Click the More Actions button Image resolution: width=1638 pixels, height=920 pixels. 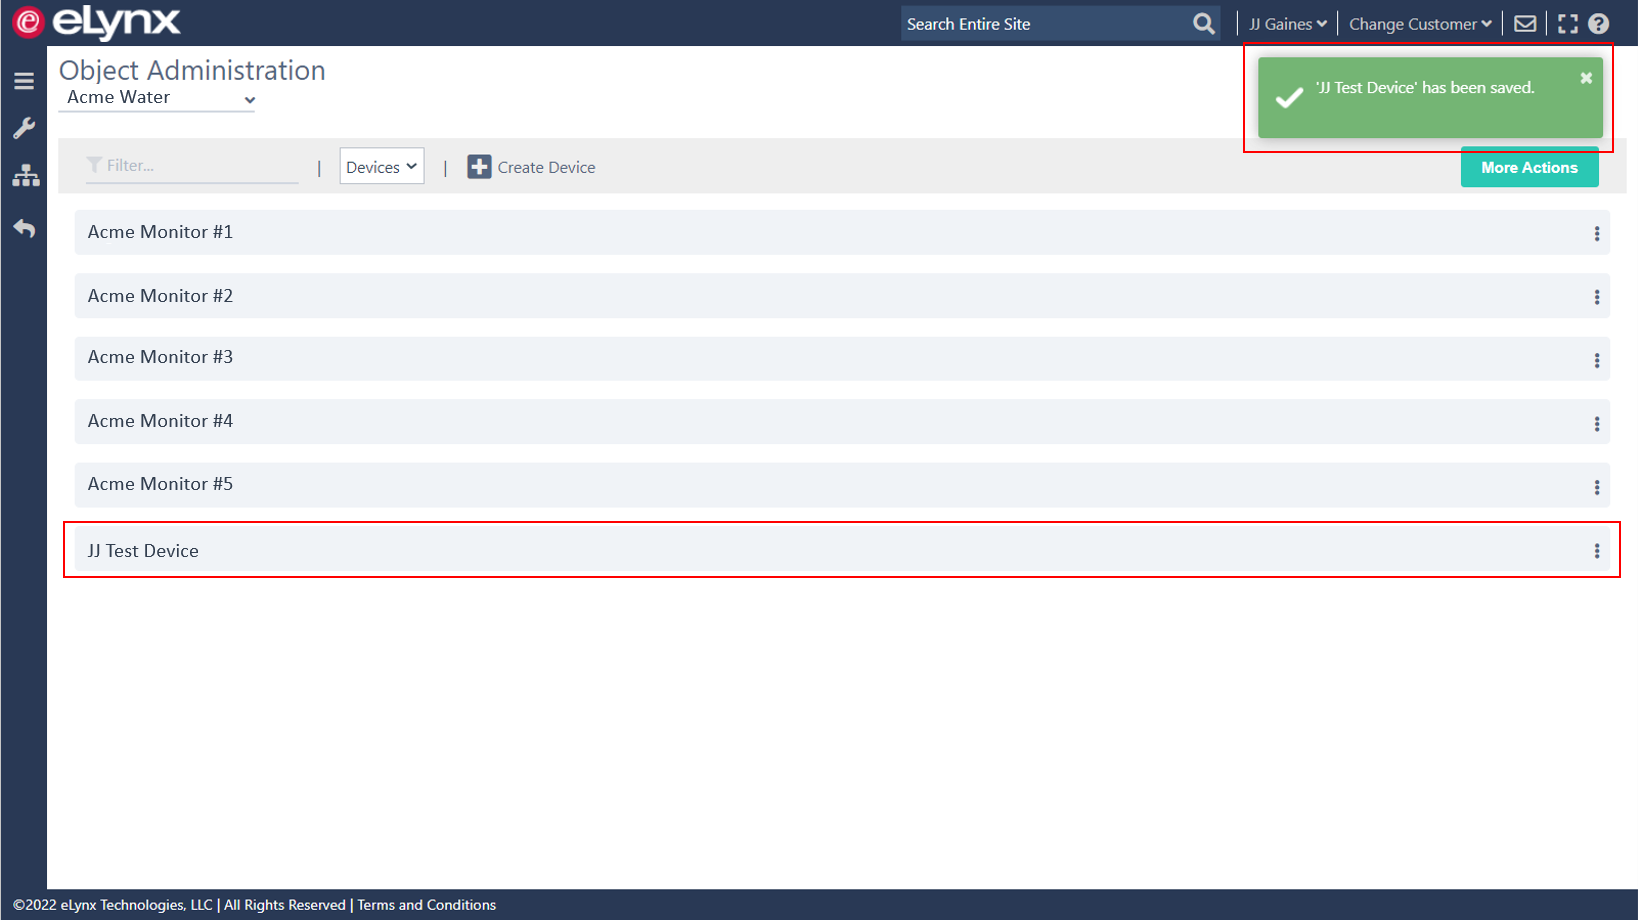[1529, 167]
